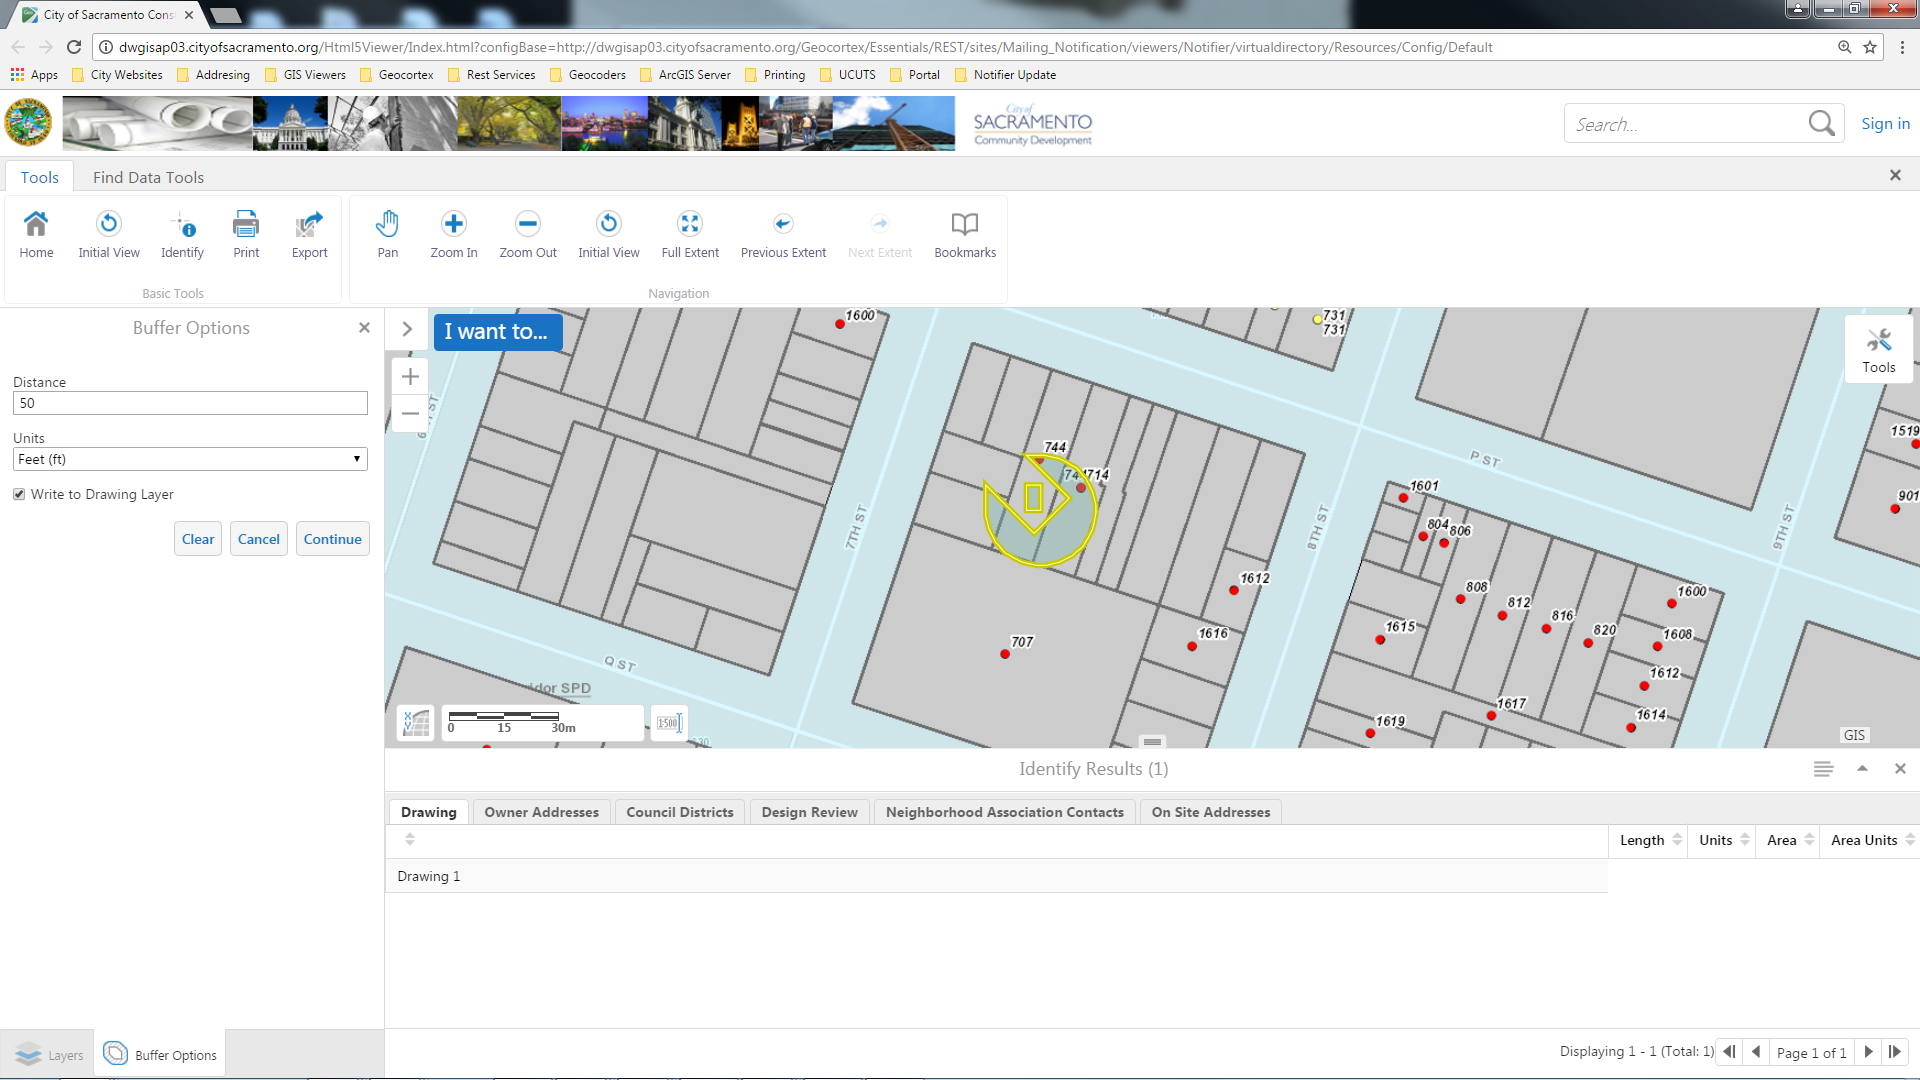Bookmark this page star icon
This screenshot has height=1080, width=1920.
pyautogui.click(x=1870, y=47)
